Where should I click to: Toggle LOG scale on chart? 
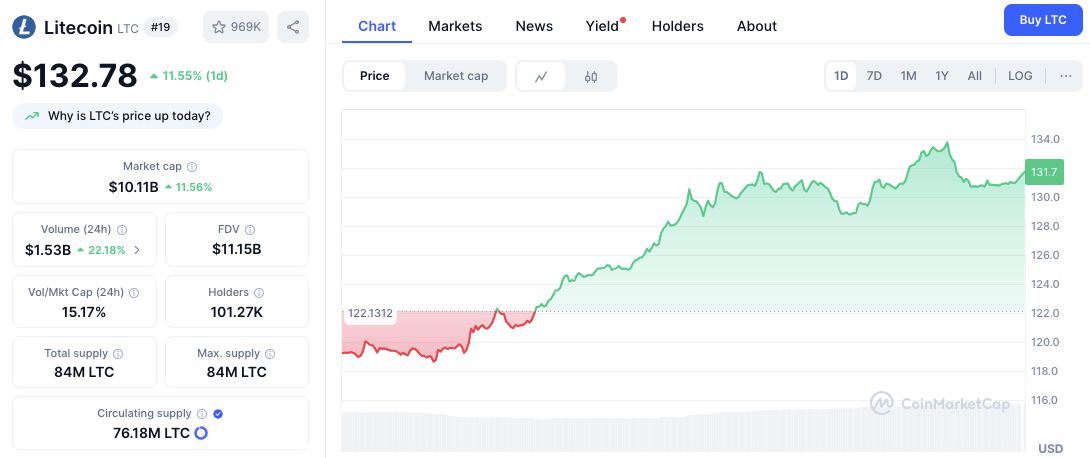[x=1020, y=76]
